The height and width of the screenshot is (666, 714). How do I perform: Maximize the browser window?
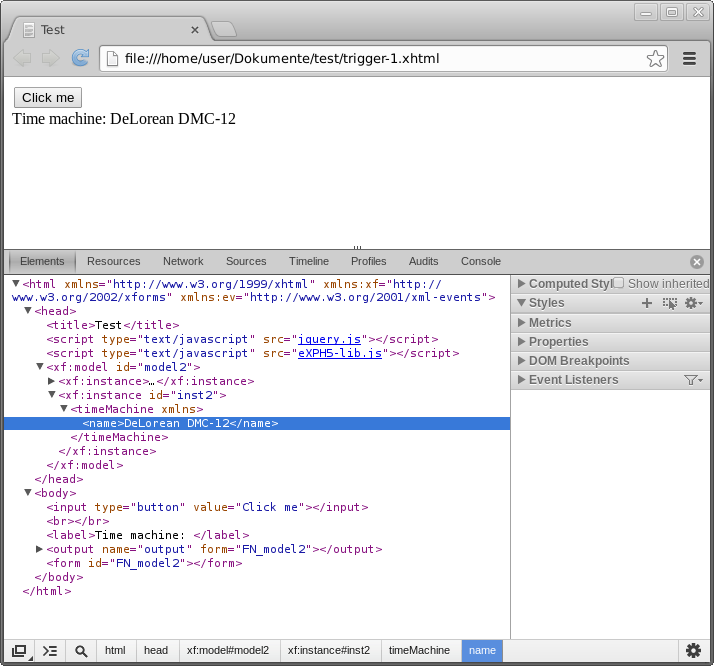click(672, 12)
